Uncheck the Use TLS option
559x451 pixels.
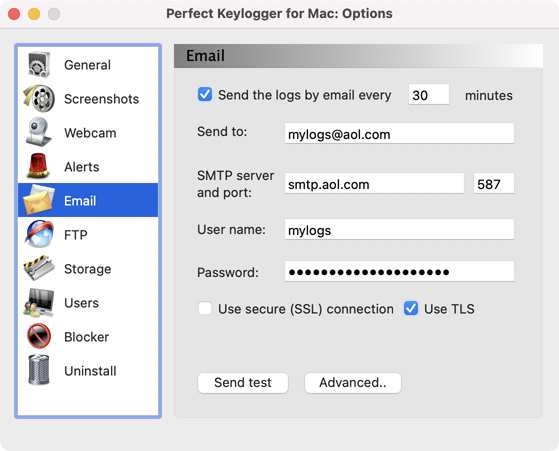click(411, 308)
